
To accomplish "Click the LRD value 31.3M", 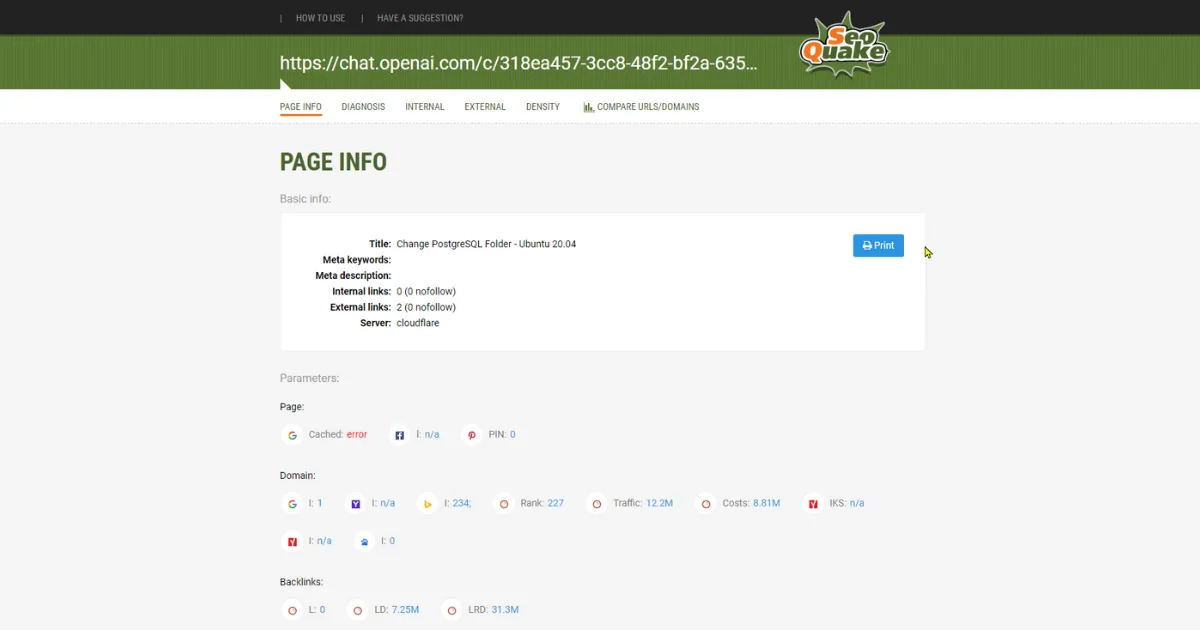I will [x=505, y=610].
